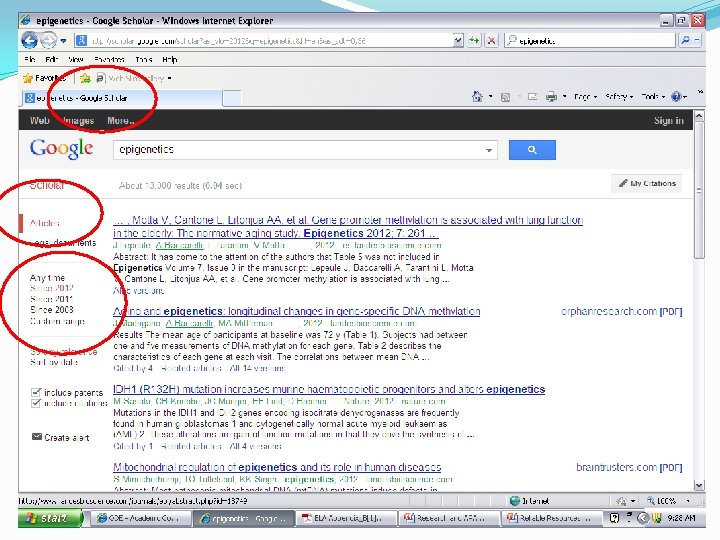
Task: Click the browser search box containing epigenetics
Action: (590, 41)
